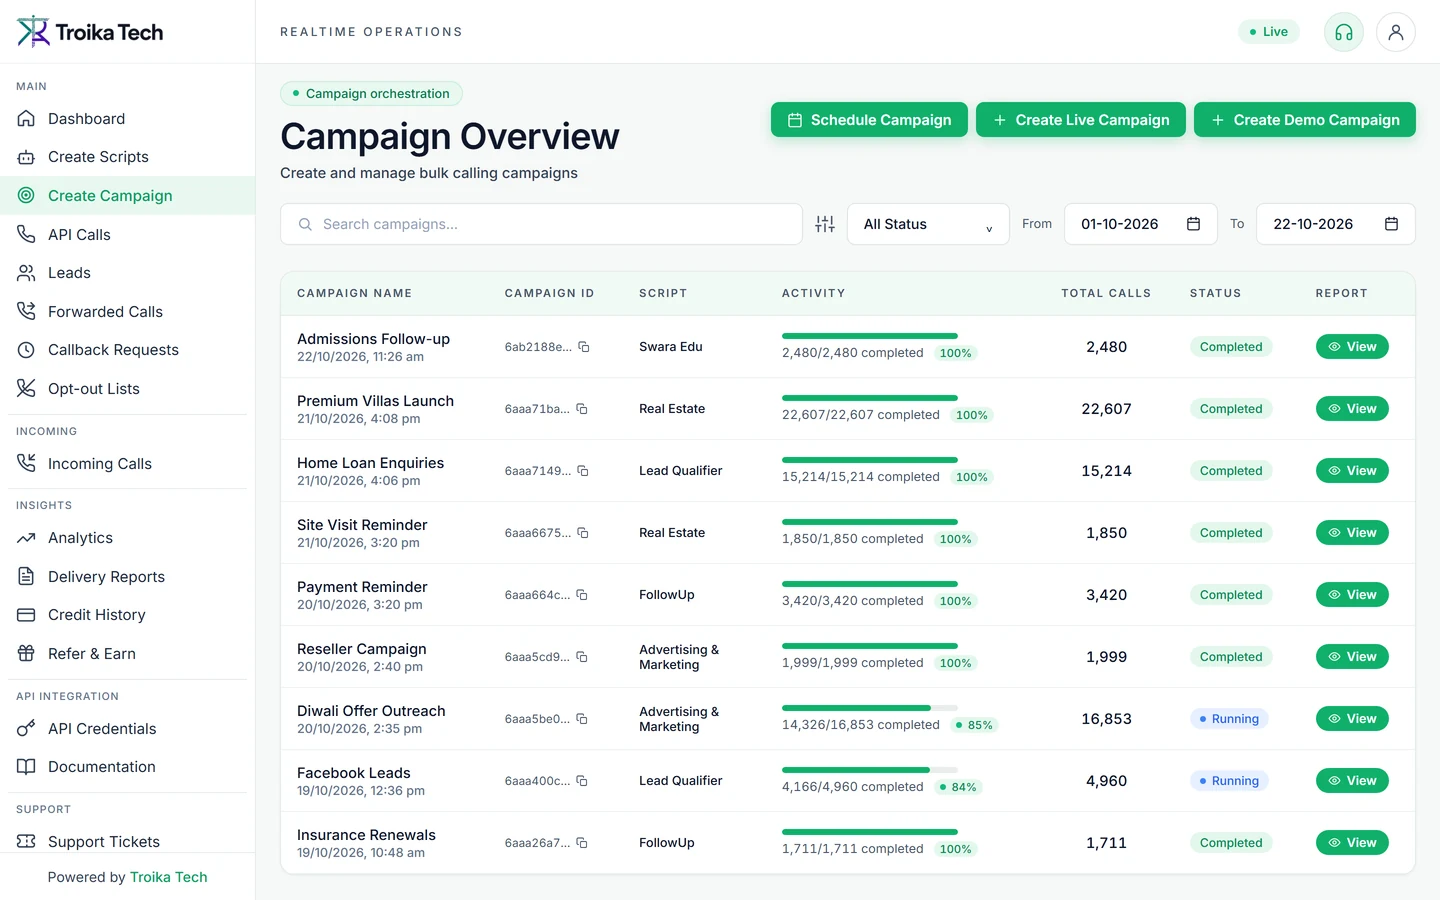
Task: Copy campaign ID 6aaa71ba
Action: [582, 409]
